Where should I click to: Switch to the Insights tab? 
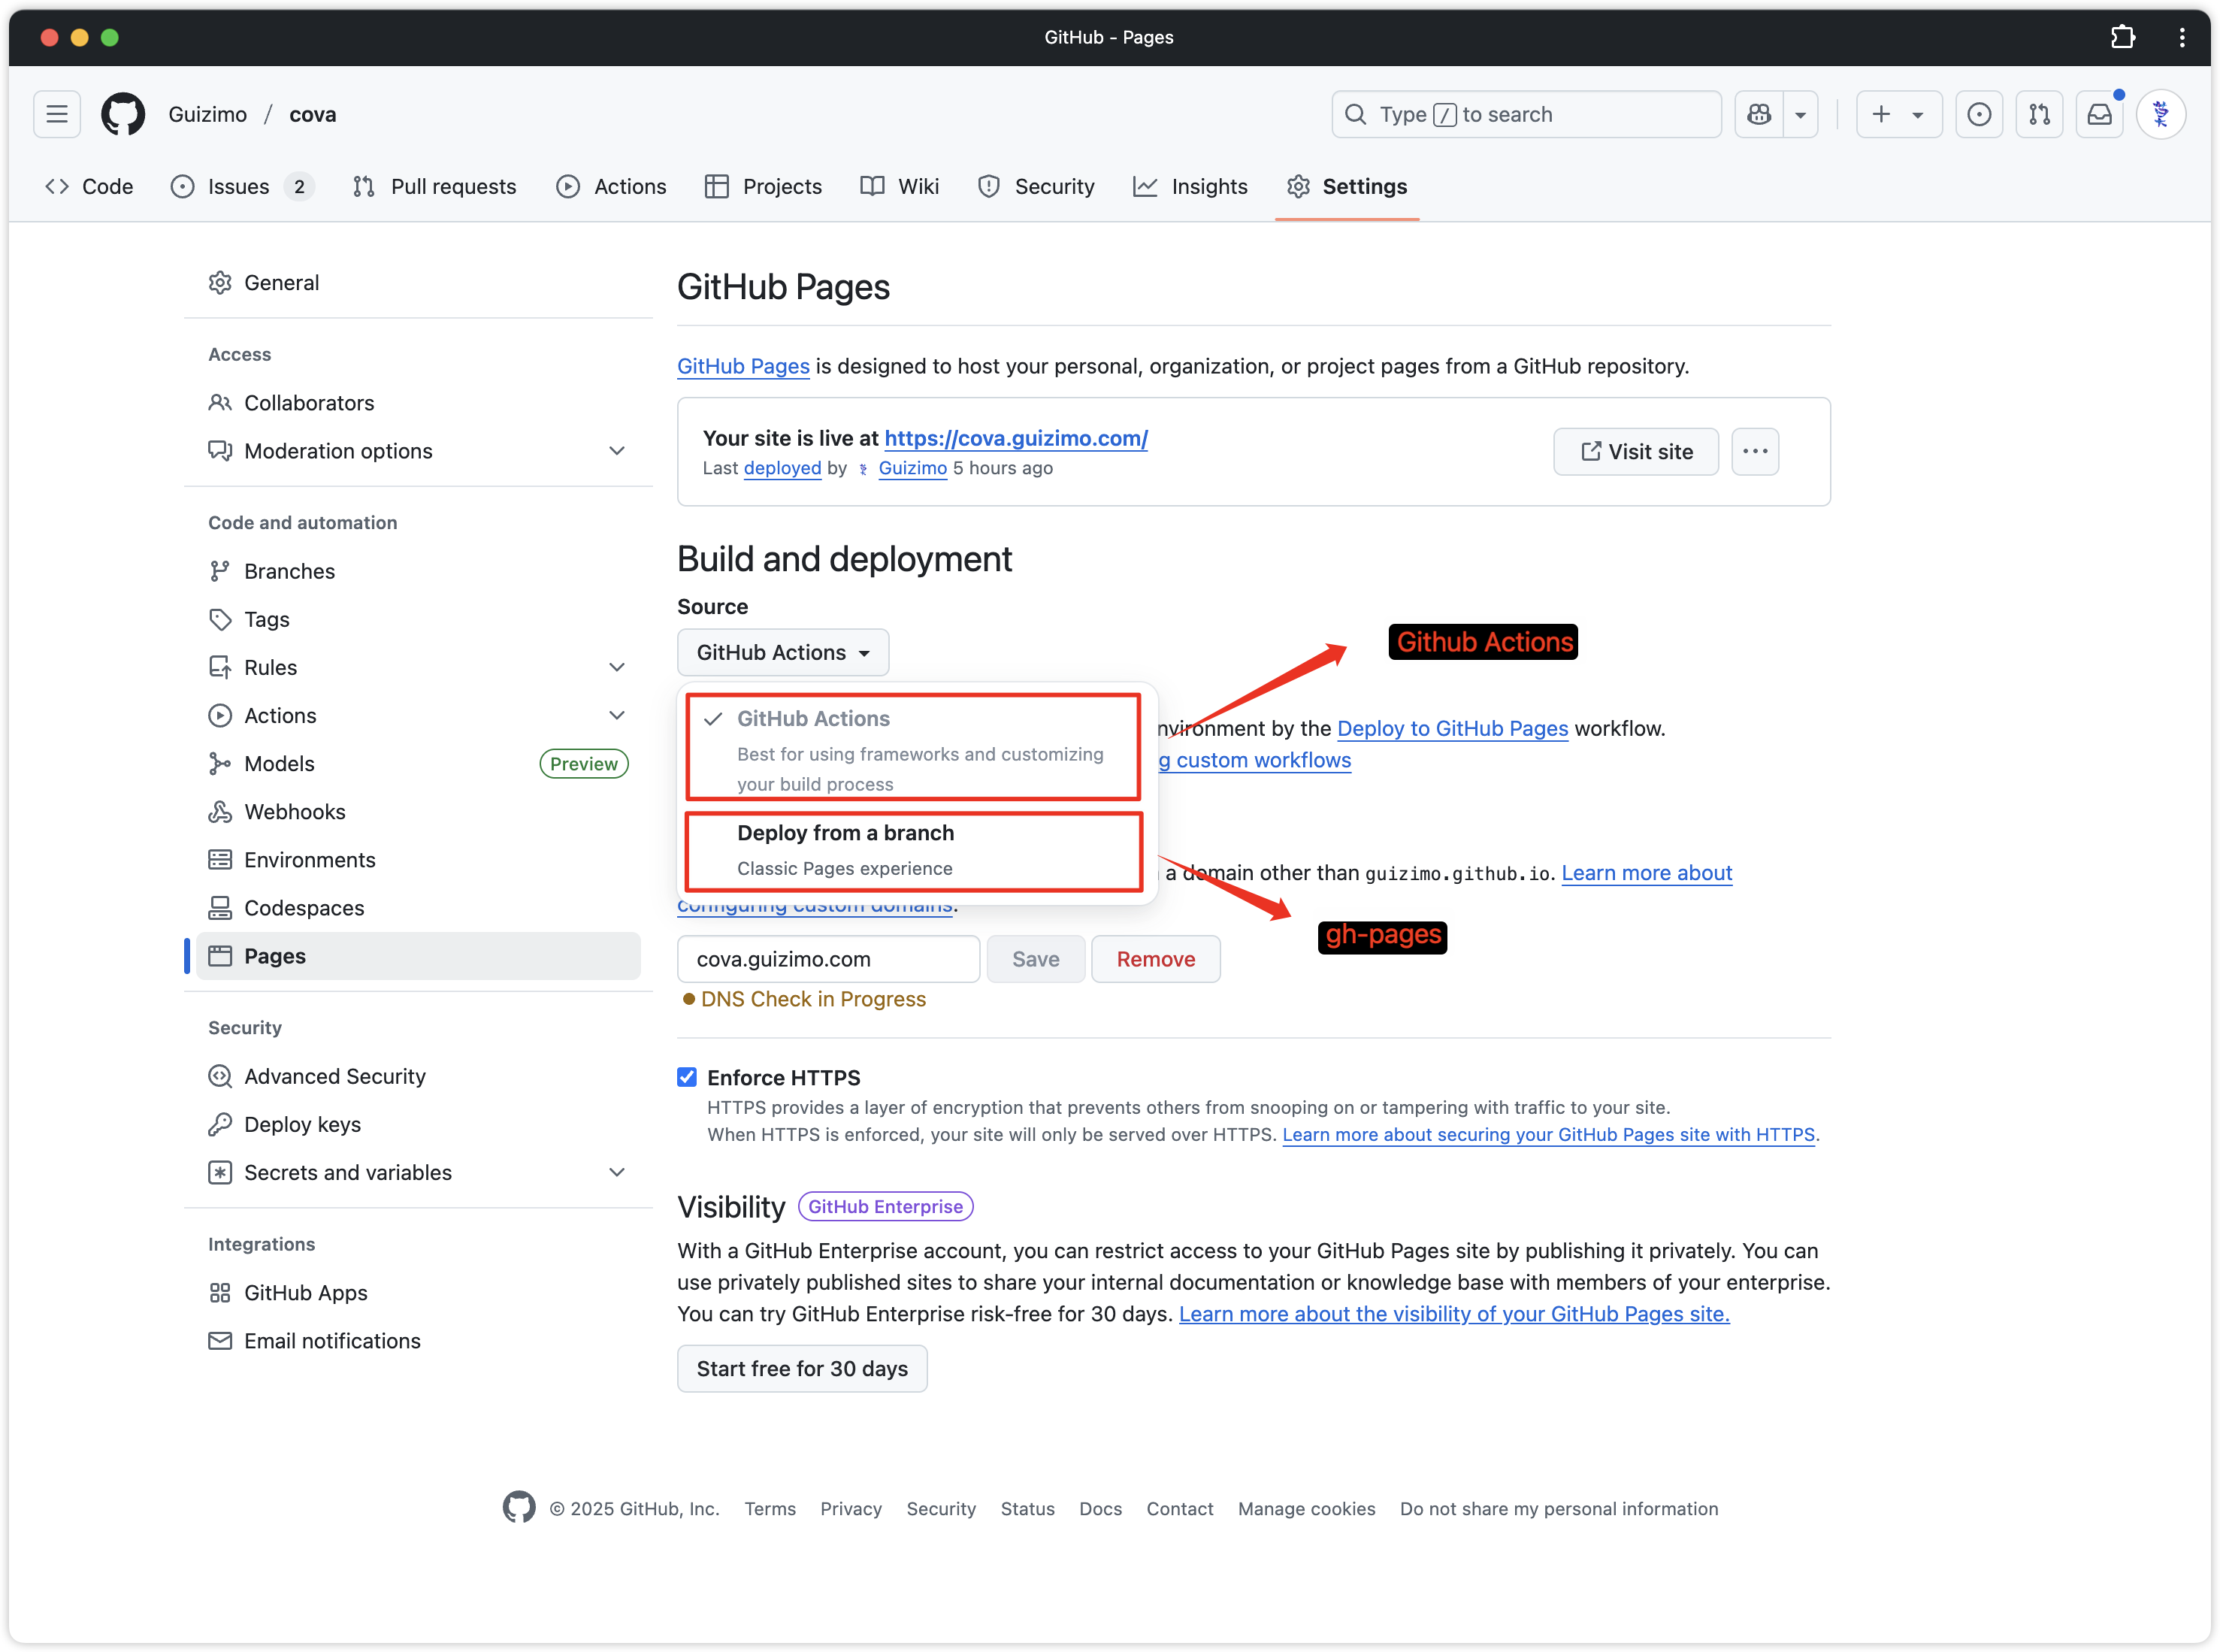point(1190,186)
